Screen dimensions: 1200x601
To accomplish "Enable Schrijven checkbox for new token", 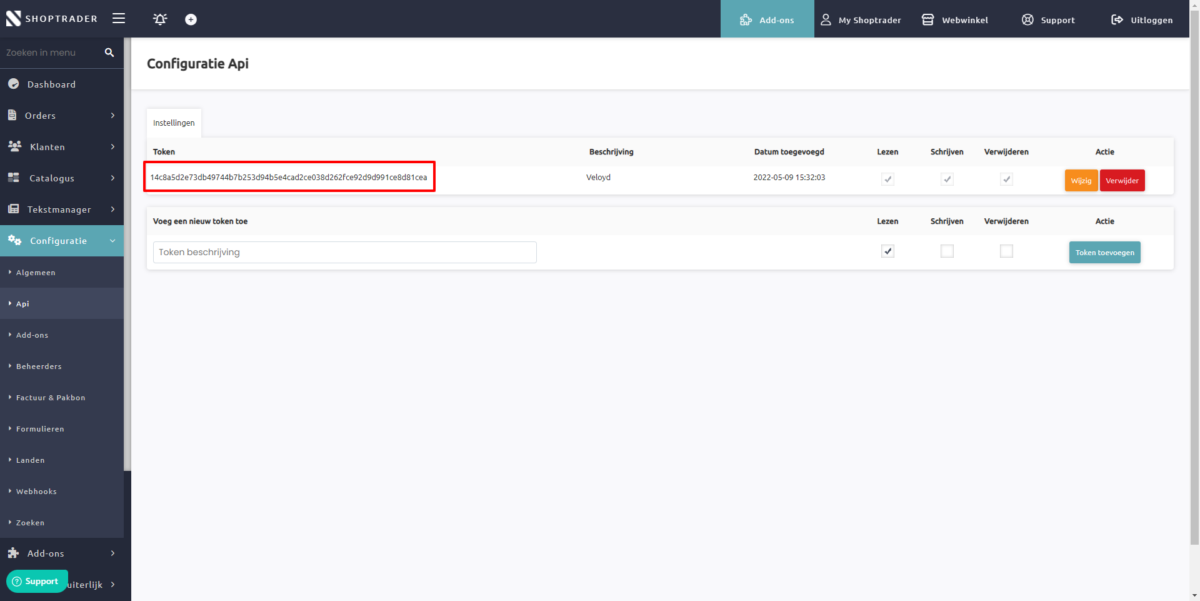I will click(947, 251).
